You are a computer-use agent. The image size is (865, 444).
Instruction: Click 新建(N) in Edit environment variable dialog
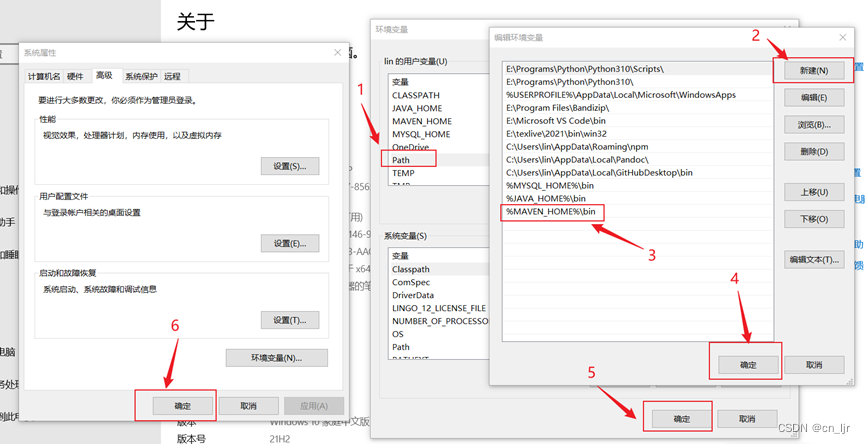[x=814, y=71]
